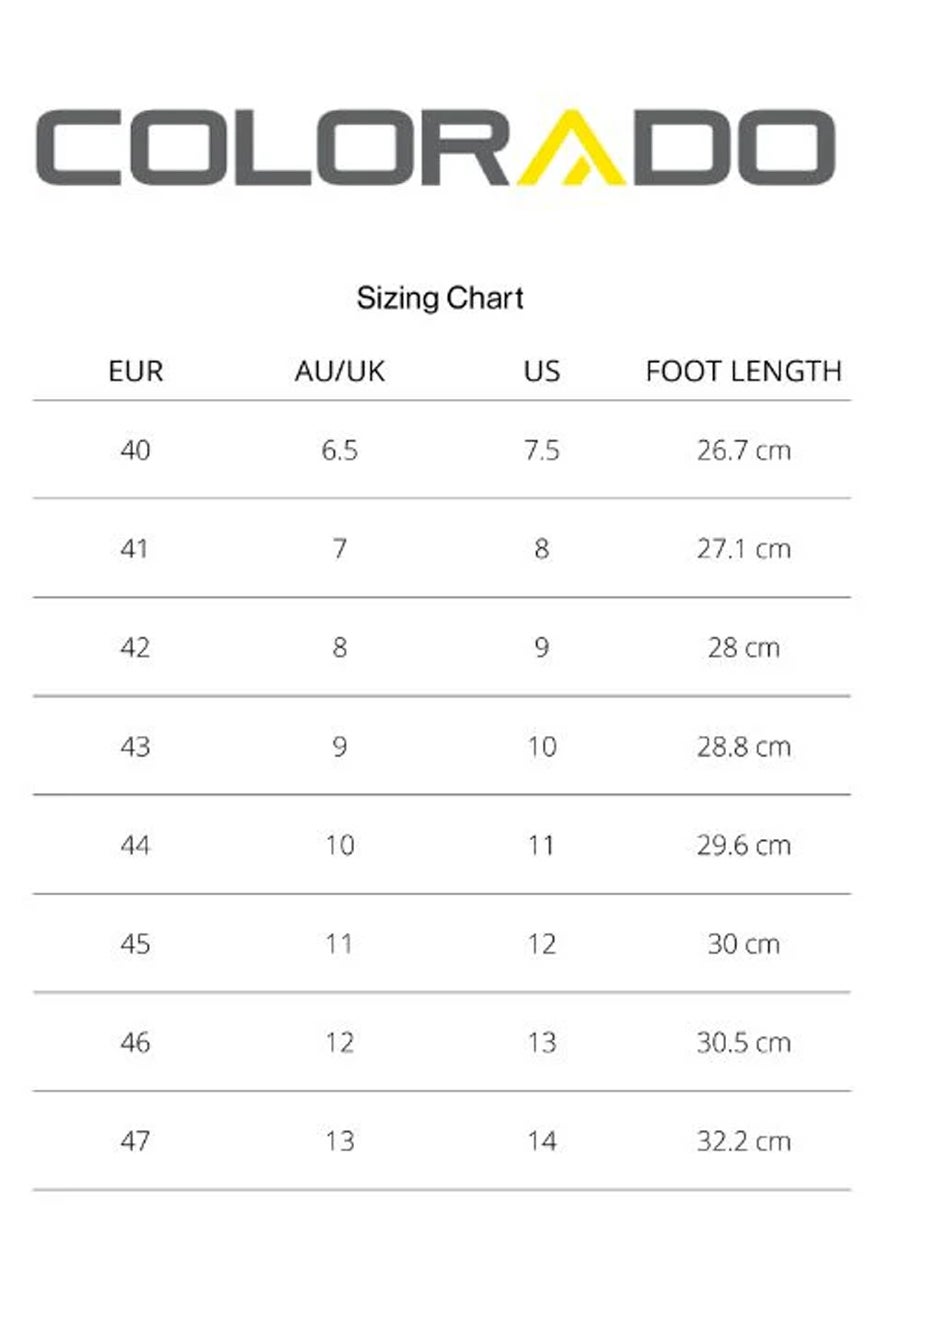Screen dimensions: 930x1320
Task: Click the 26.7 cm foot length
Action: point(743,450)
